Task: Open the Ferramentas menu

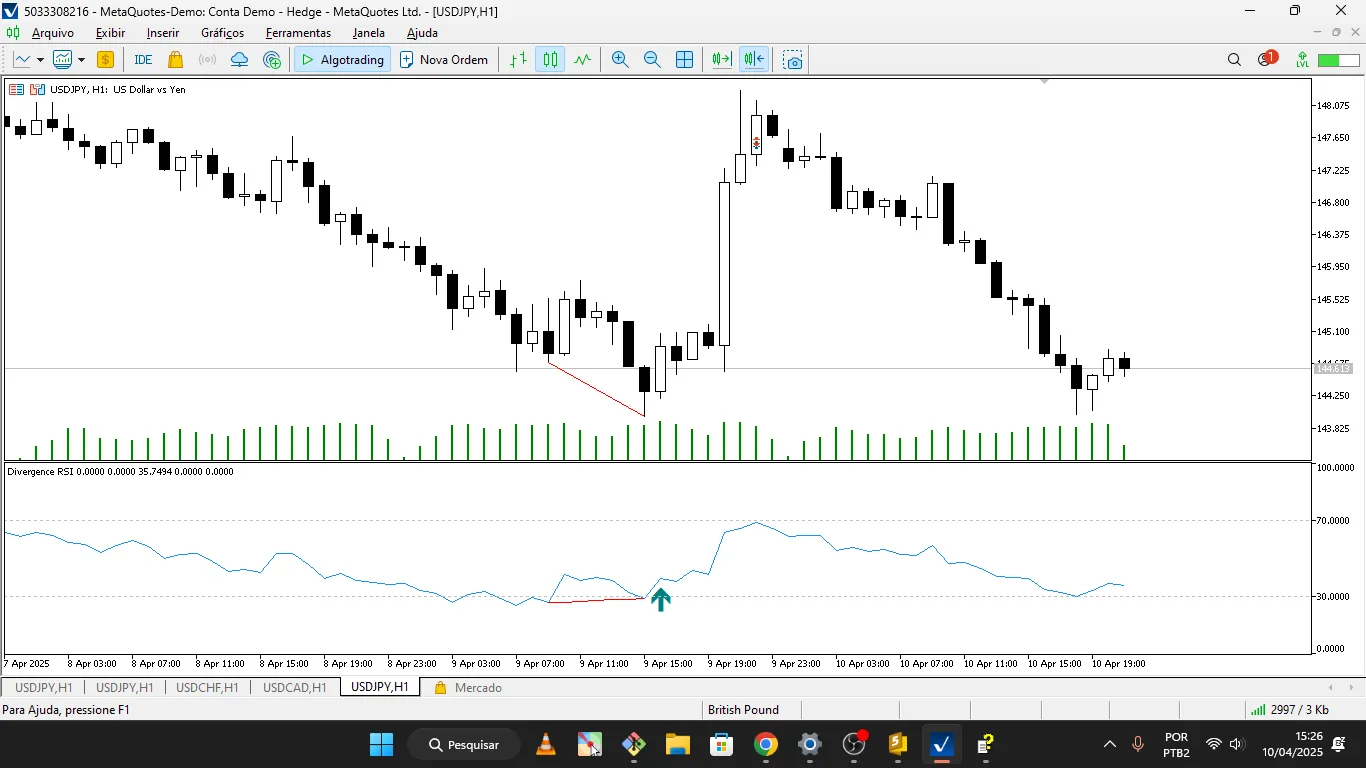Action: pyautogui.click(x=298, y=33)
